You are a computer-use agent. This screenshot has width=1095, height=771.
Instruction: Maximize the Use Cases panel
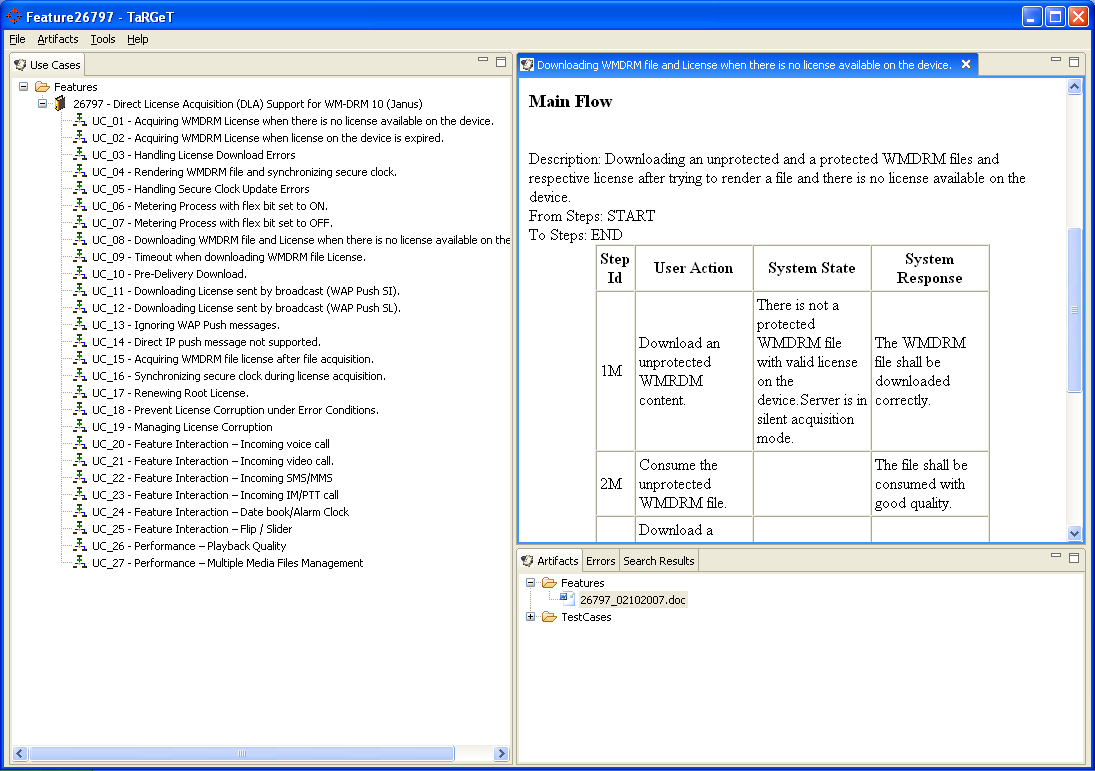click(501, 61)
